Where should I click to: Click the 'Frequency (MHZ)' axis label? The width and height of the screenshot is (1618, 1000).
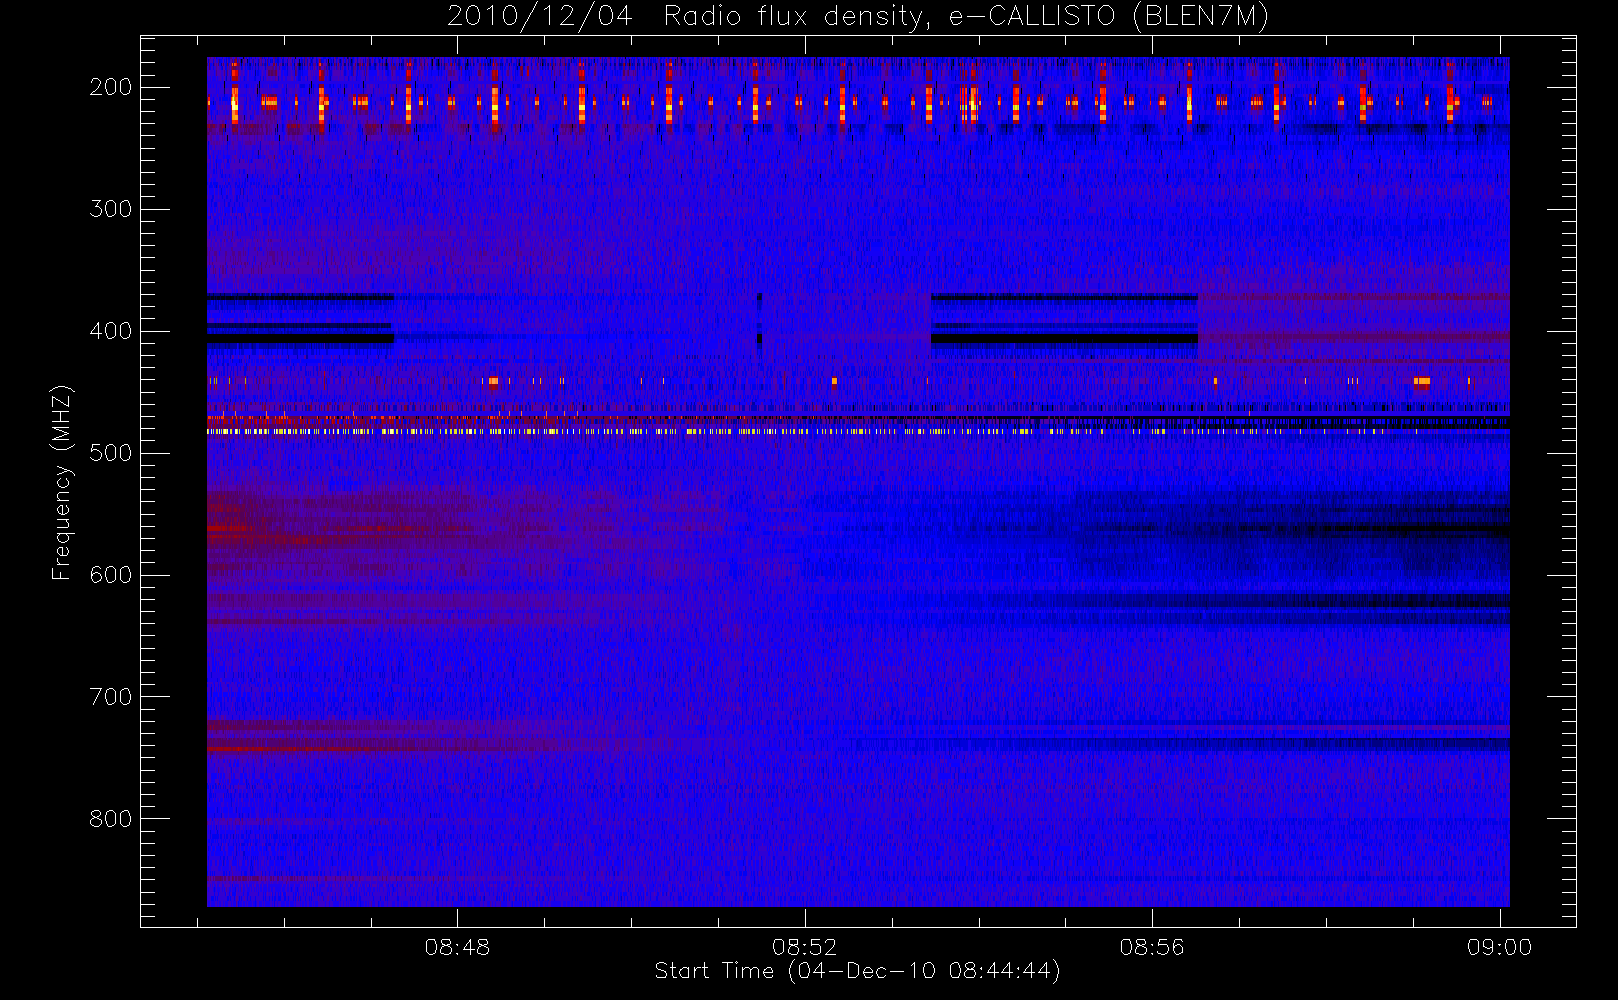tap(62, 482)
